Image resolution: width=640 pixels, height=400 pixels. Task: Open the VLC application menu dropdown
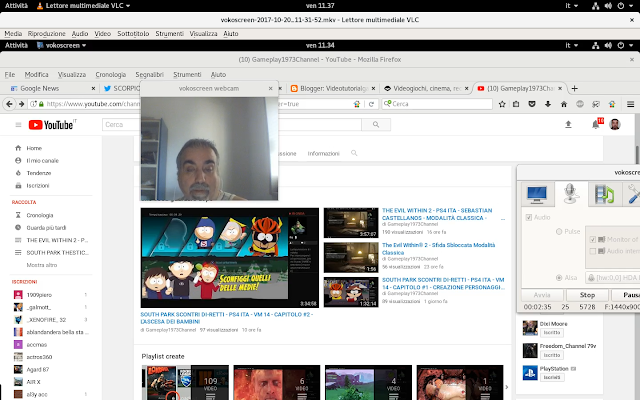(83, 6)
